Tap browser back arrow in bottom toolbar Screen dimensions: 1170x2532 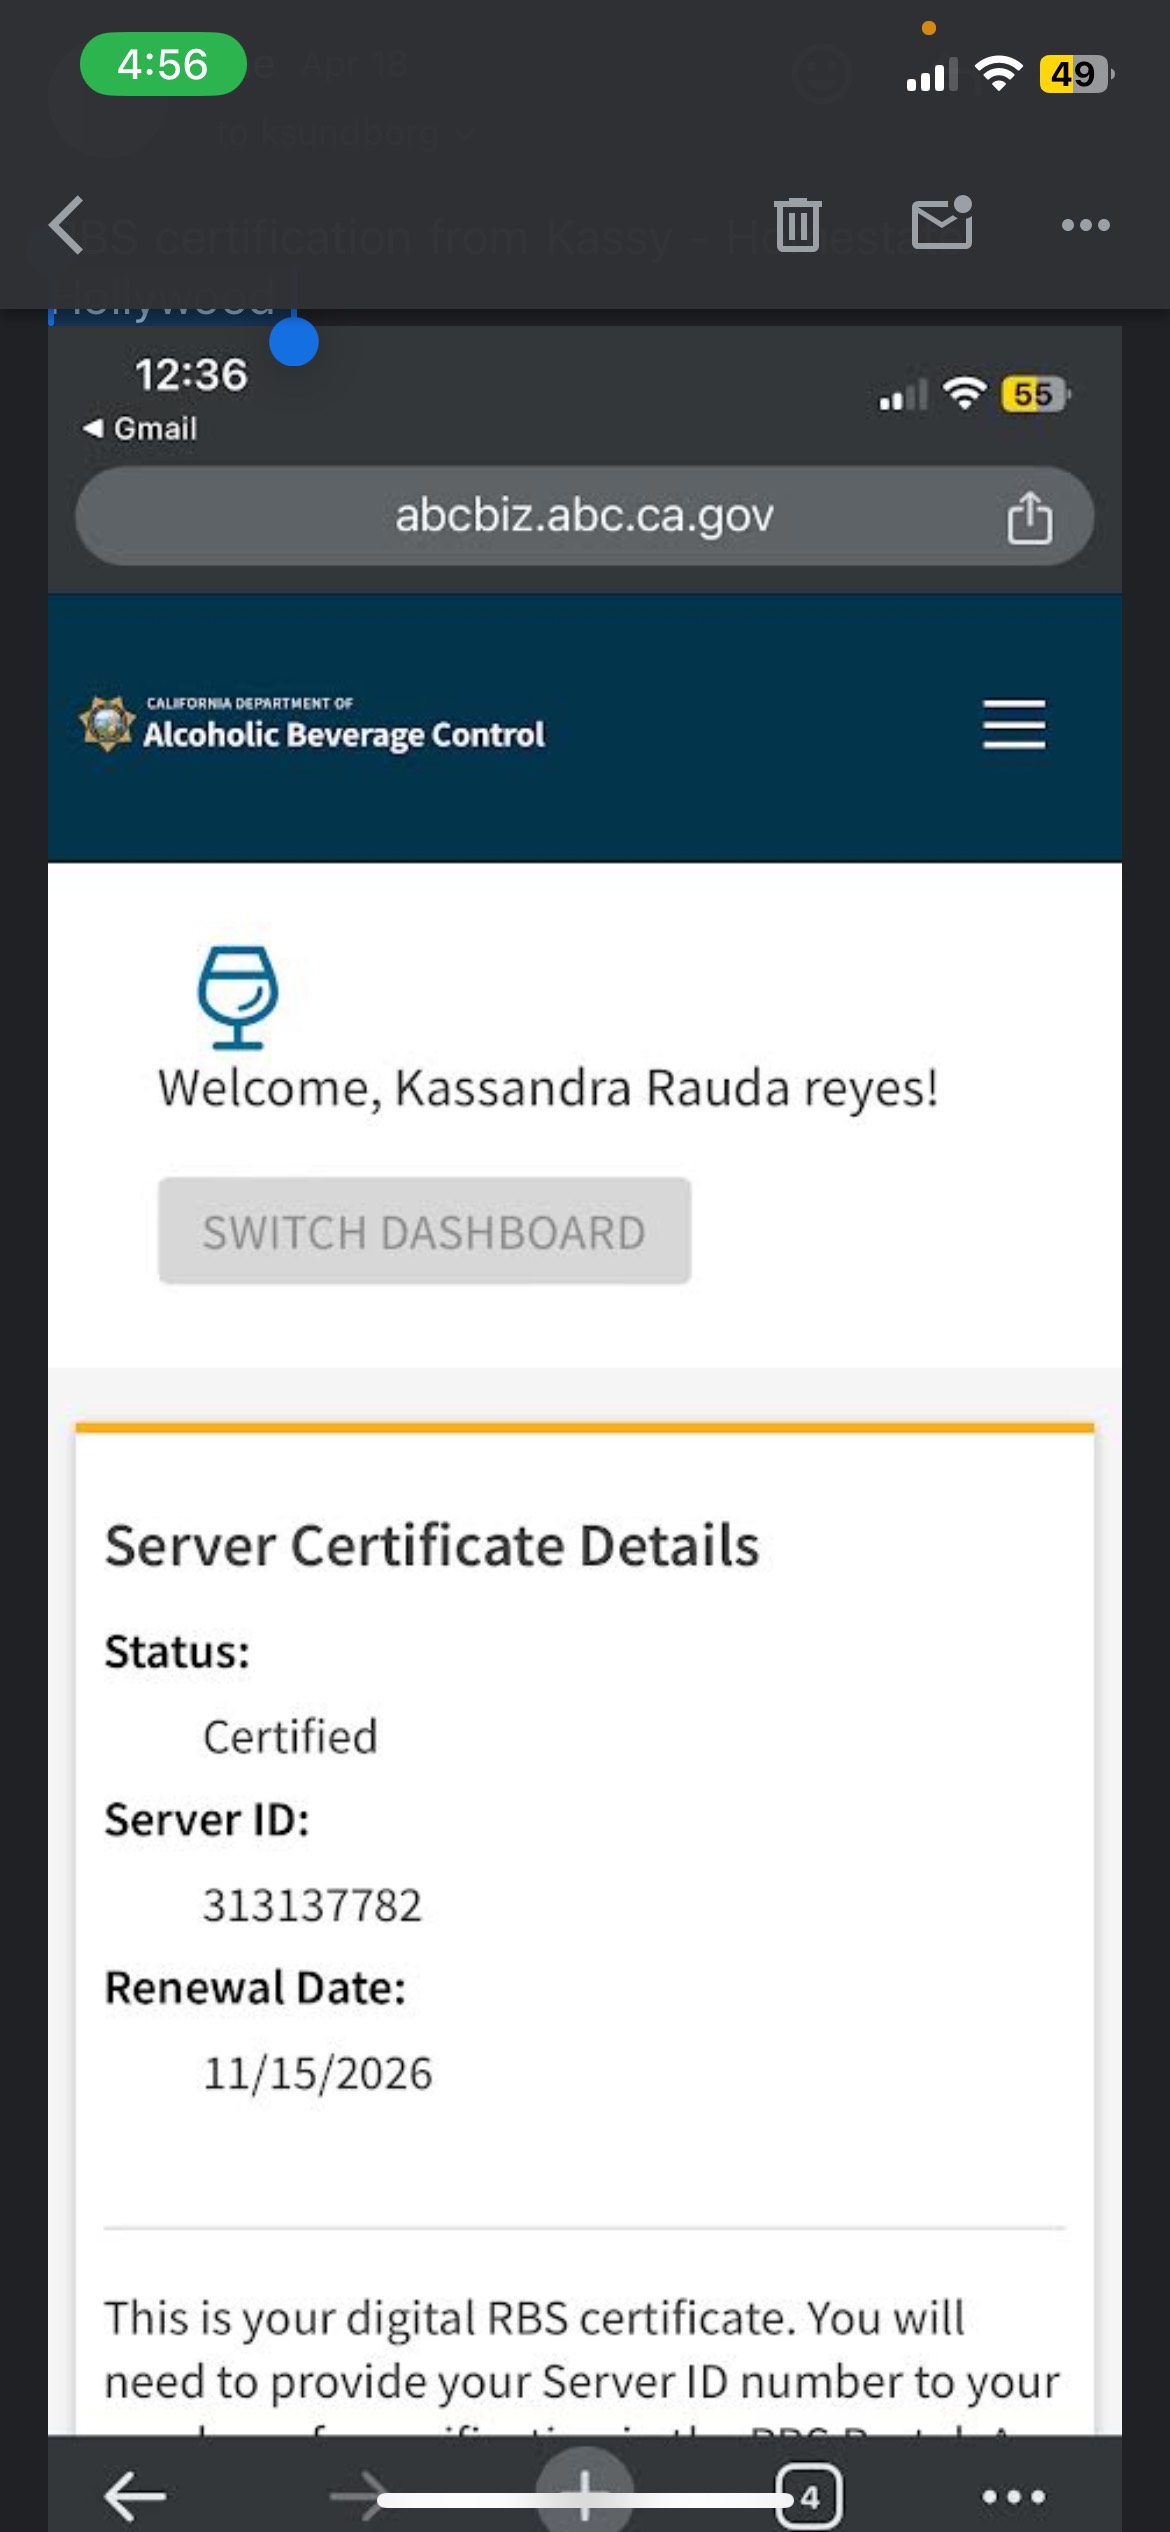pos(135,2496)
